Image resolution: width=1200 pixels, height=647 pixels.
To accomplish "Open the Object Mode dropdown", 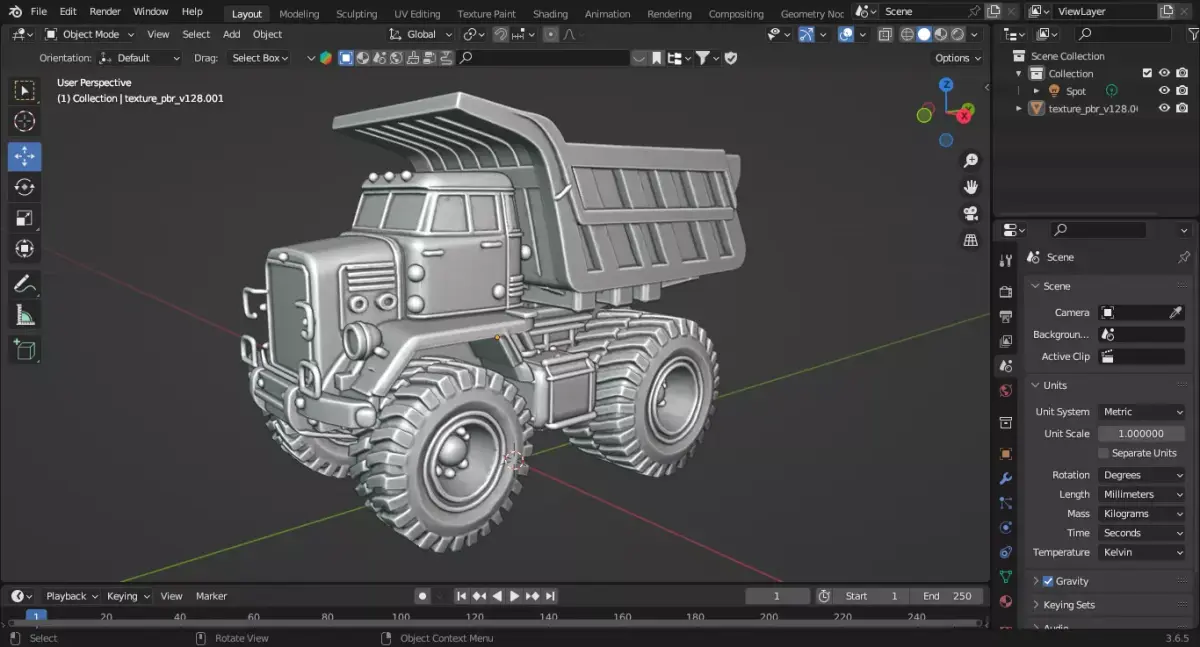I will click(91, 34).
